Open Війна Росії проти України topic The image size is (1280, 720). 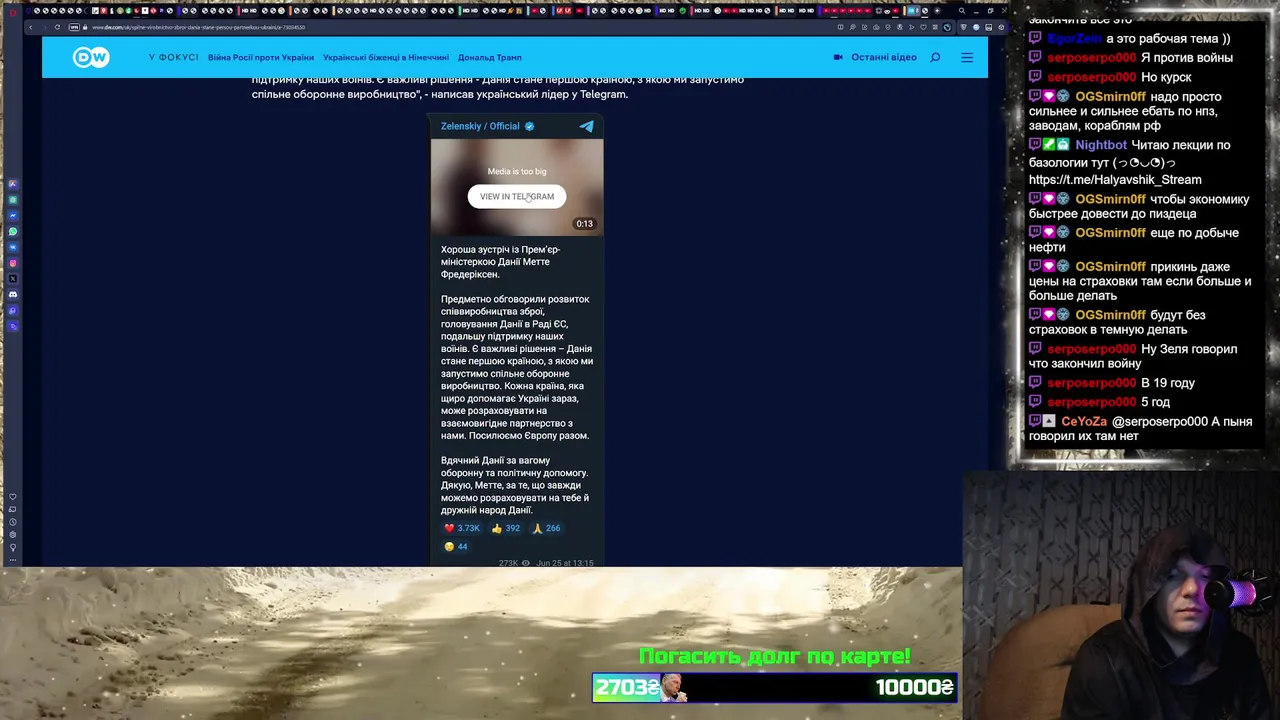coord(261,57)
